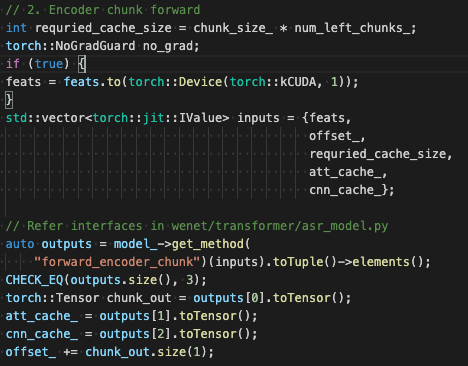Click 'NoGradGuard' in the torch line
The width and height of the screenshot is (468, 366).
pyautogui.click(x=95, y=46)
